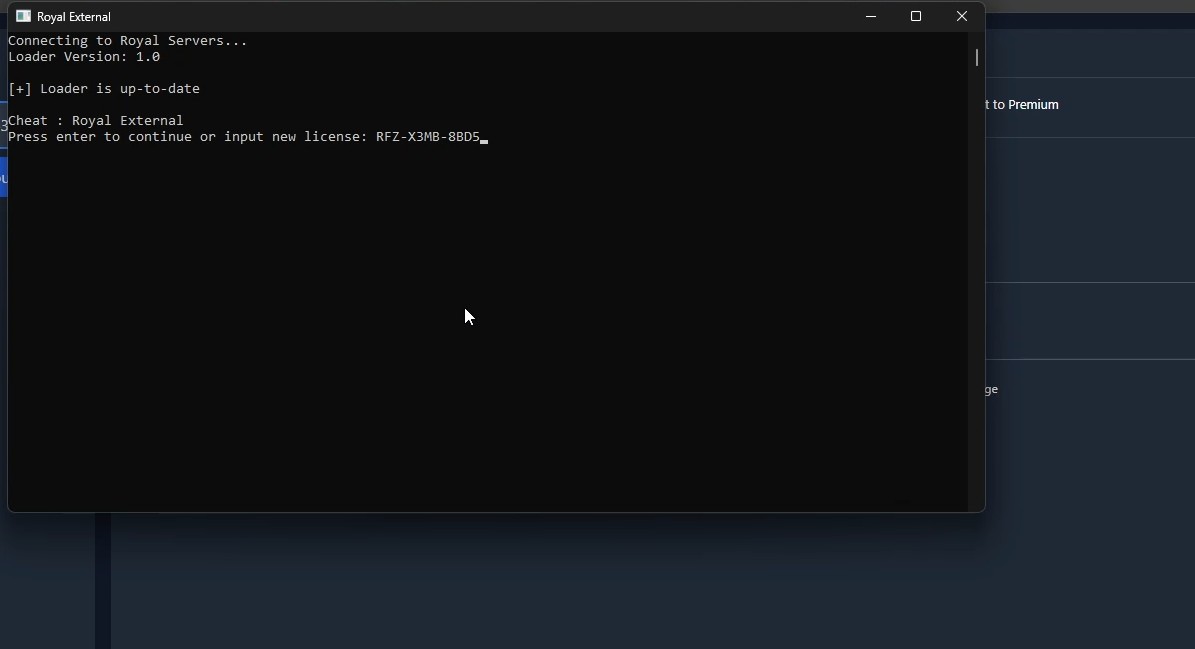Click the 'Connecting to Royal Servers...' line

(x=127, y=40)
